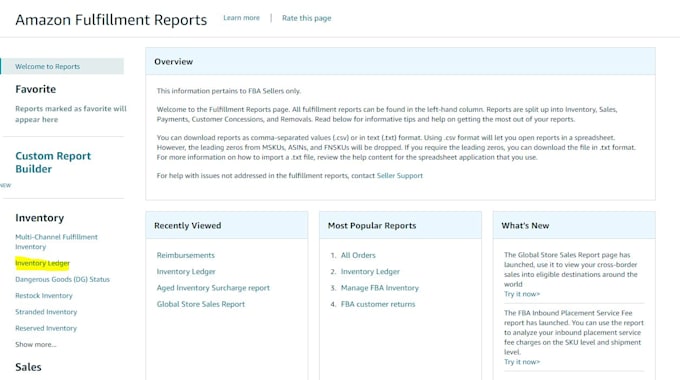This screenshot has width=680, height=380.
Task: Open FBA customer returns report
Action: click(378, 305)
